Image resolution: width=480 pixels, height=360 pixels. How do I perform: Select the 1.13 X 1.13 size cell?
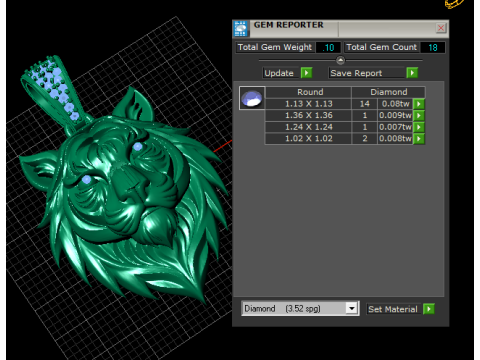[x=308, y=104]
